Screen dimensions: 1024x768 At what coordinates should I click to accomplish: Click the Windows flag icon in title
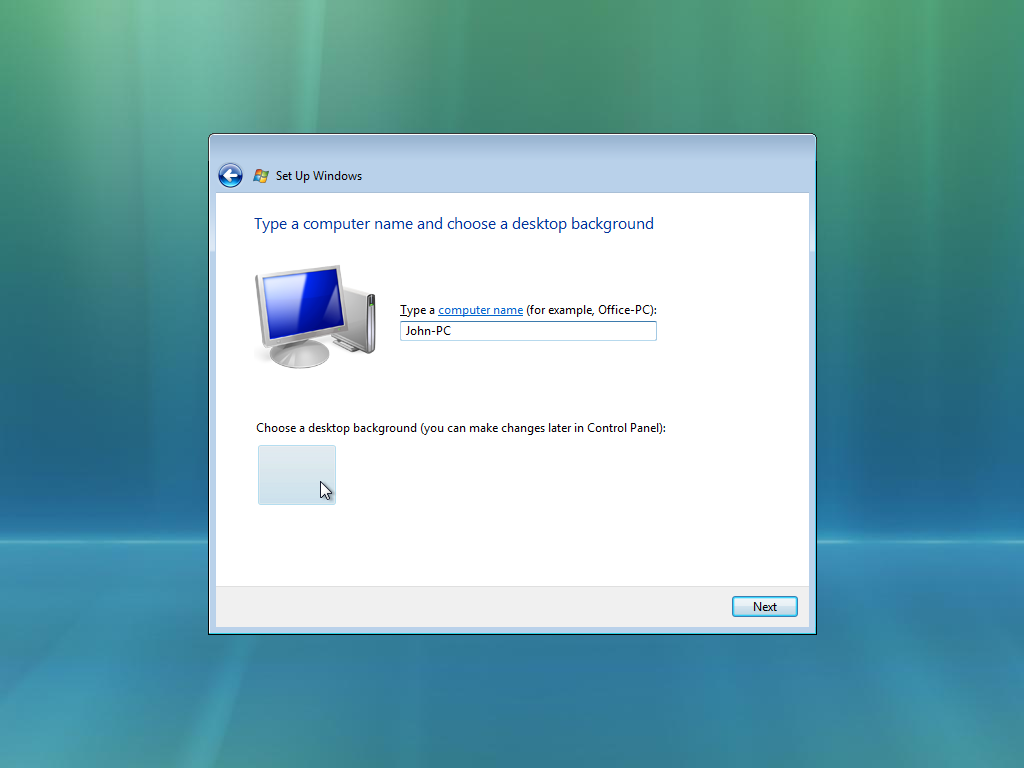tap(261, 176)
